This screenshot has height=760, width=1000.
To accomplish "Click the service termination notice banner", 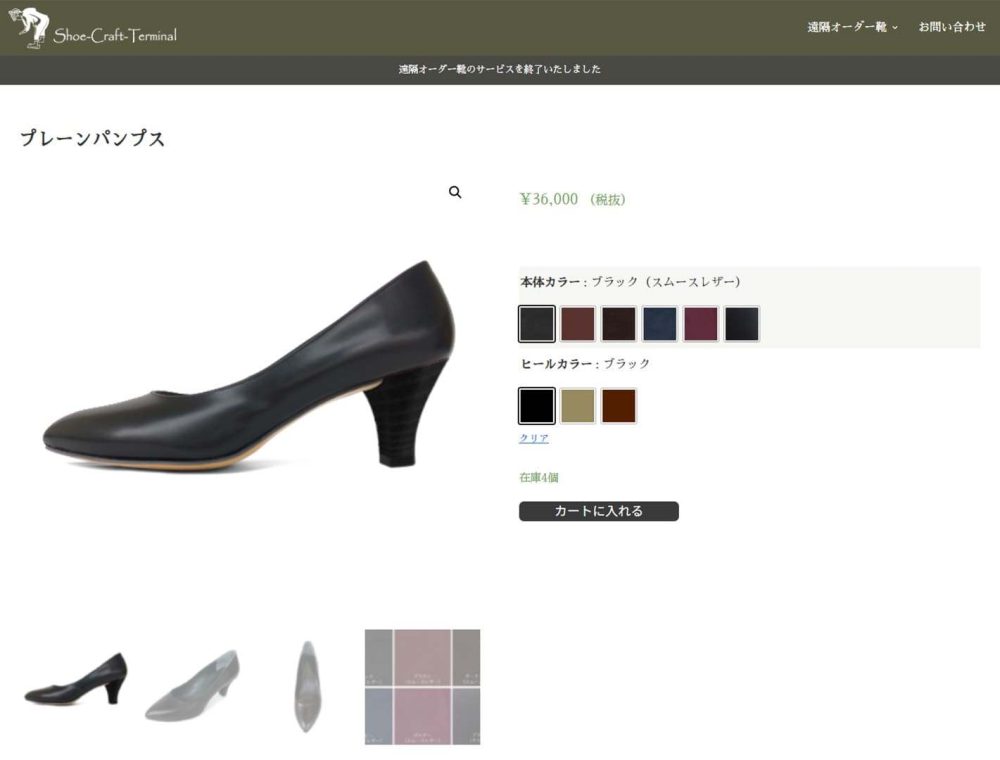I will (x=500, y=69).
